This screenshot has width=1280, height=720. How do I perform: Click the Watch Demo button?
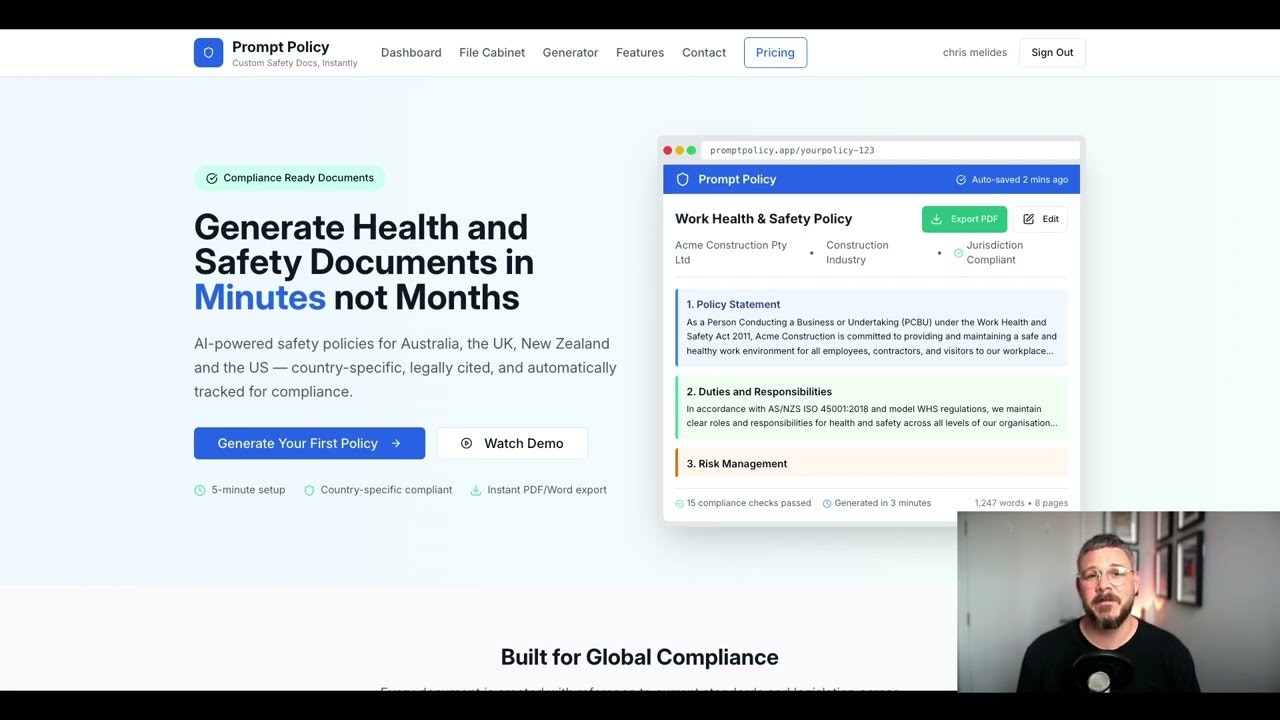pyautogui.click(x=512, y=443)
